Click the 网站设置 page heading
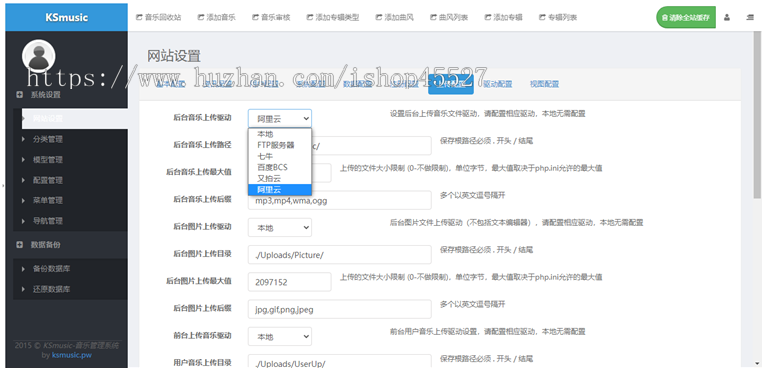 point(174,56)
